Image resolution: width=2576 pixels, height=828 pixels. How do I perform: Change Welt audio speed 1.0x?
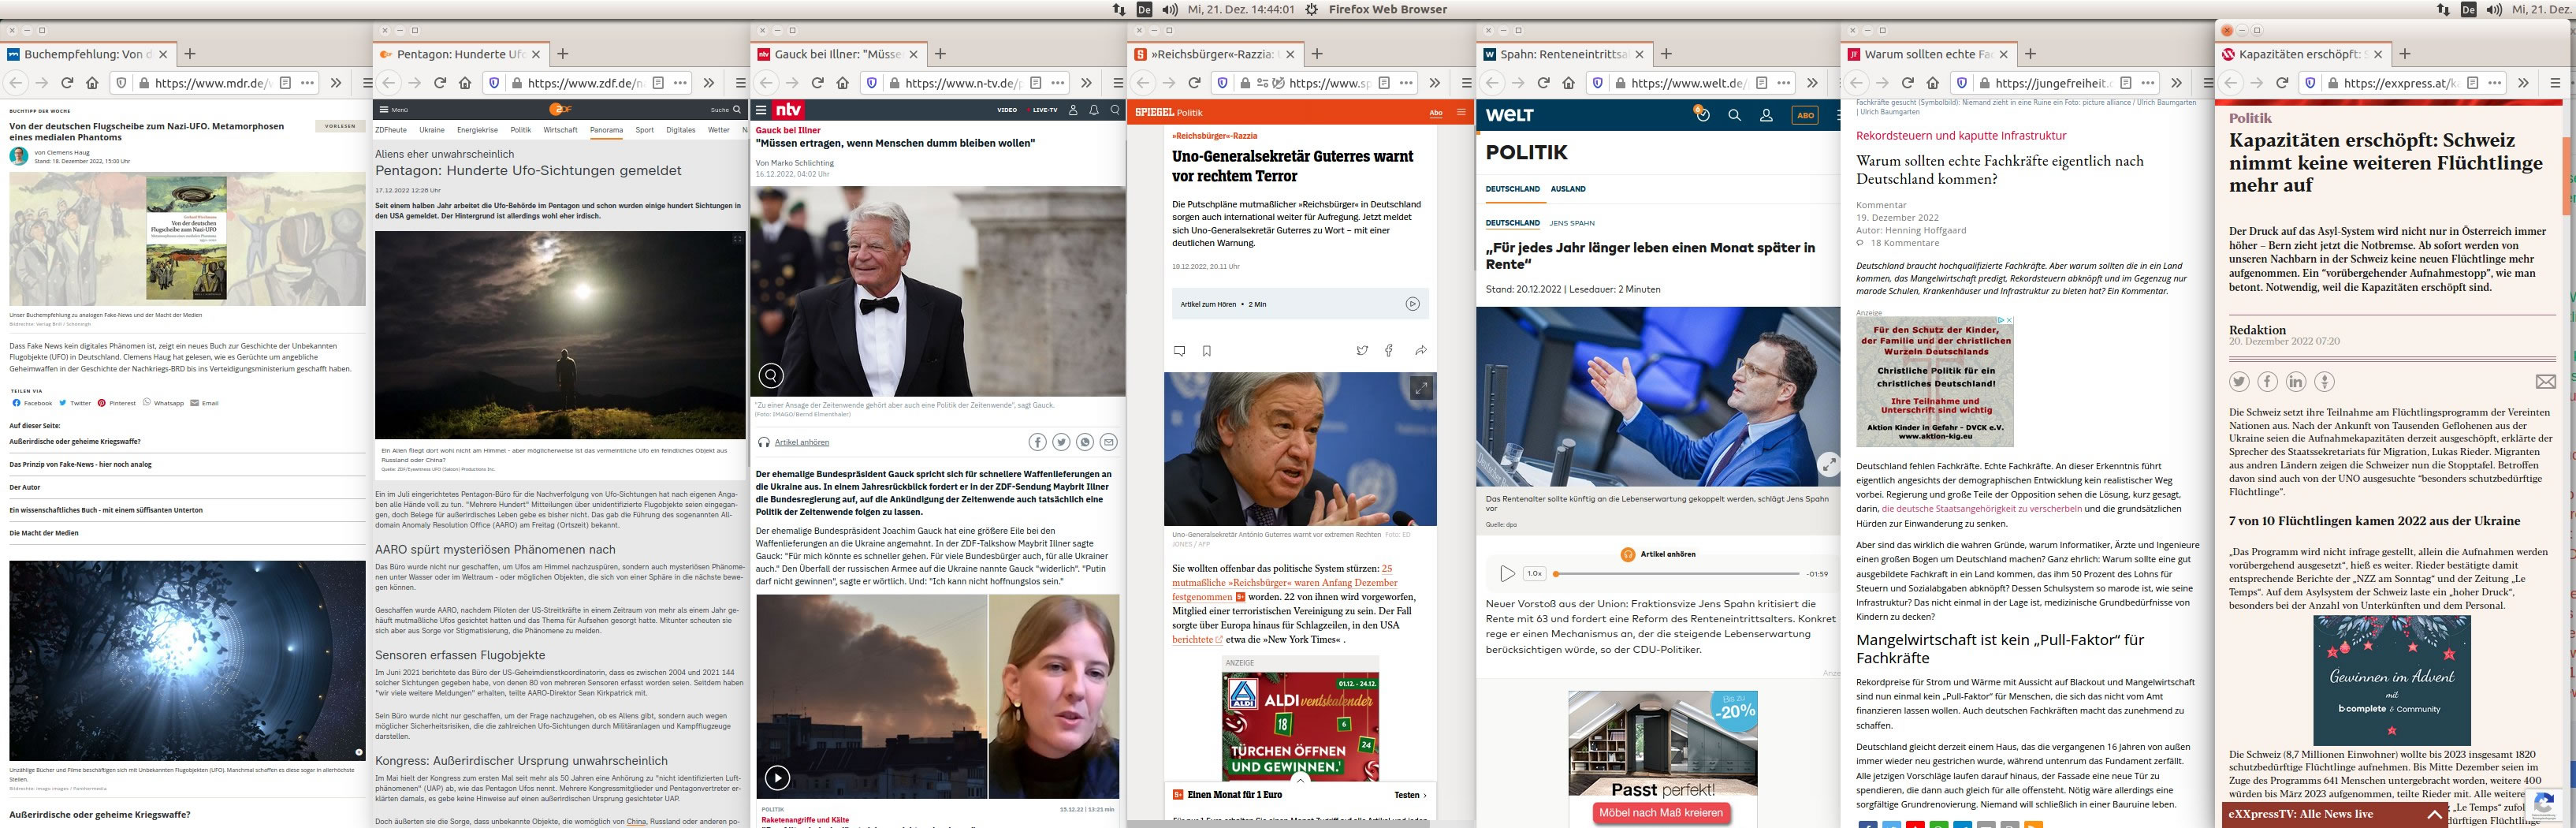click(1534, 574)
